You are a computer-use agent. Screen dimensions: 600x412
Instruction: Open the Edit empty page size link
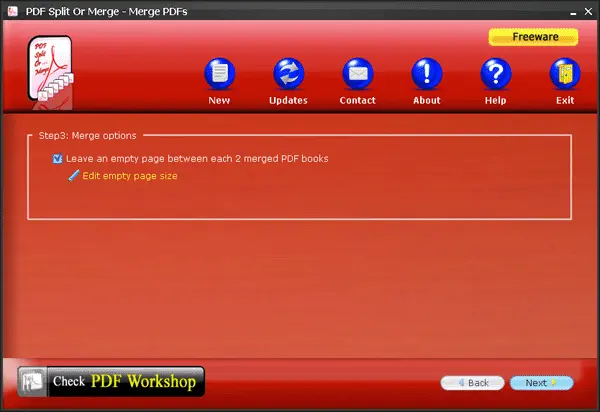(x=130, y=176)
